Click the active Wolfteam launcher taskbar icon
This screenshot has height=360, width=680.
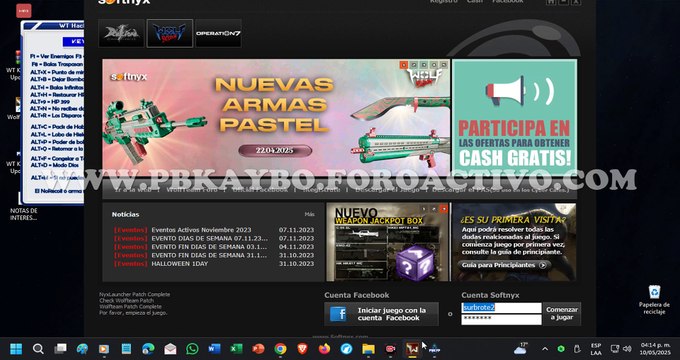[x=412, y=349]
